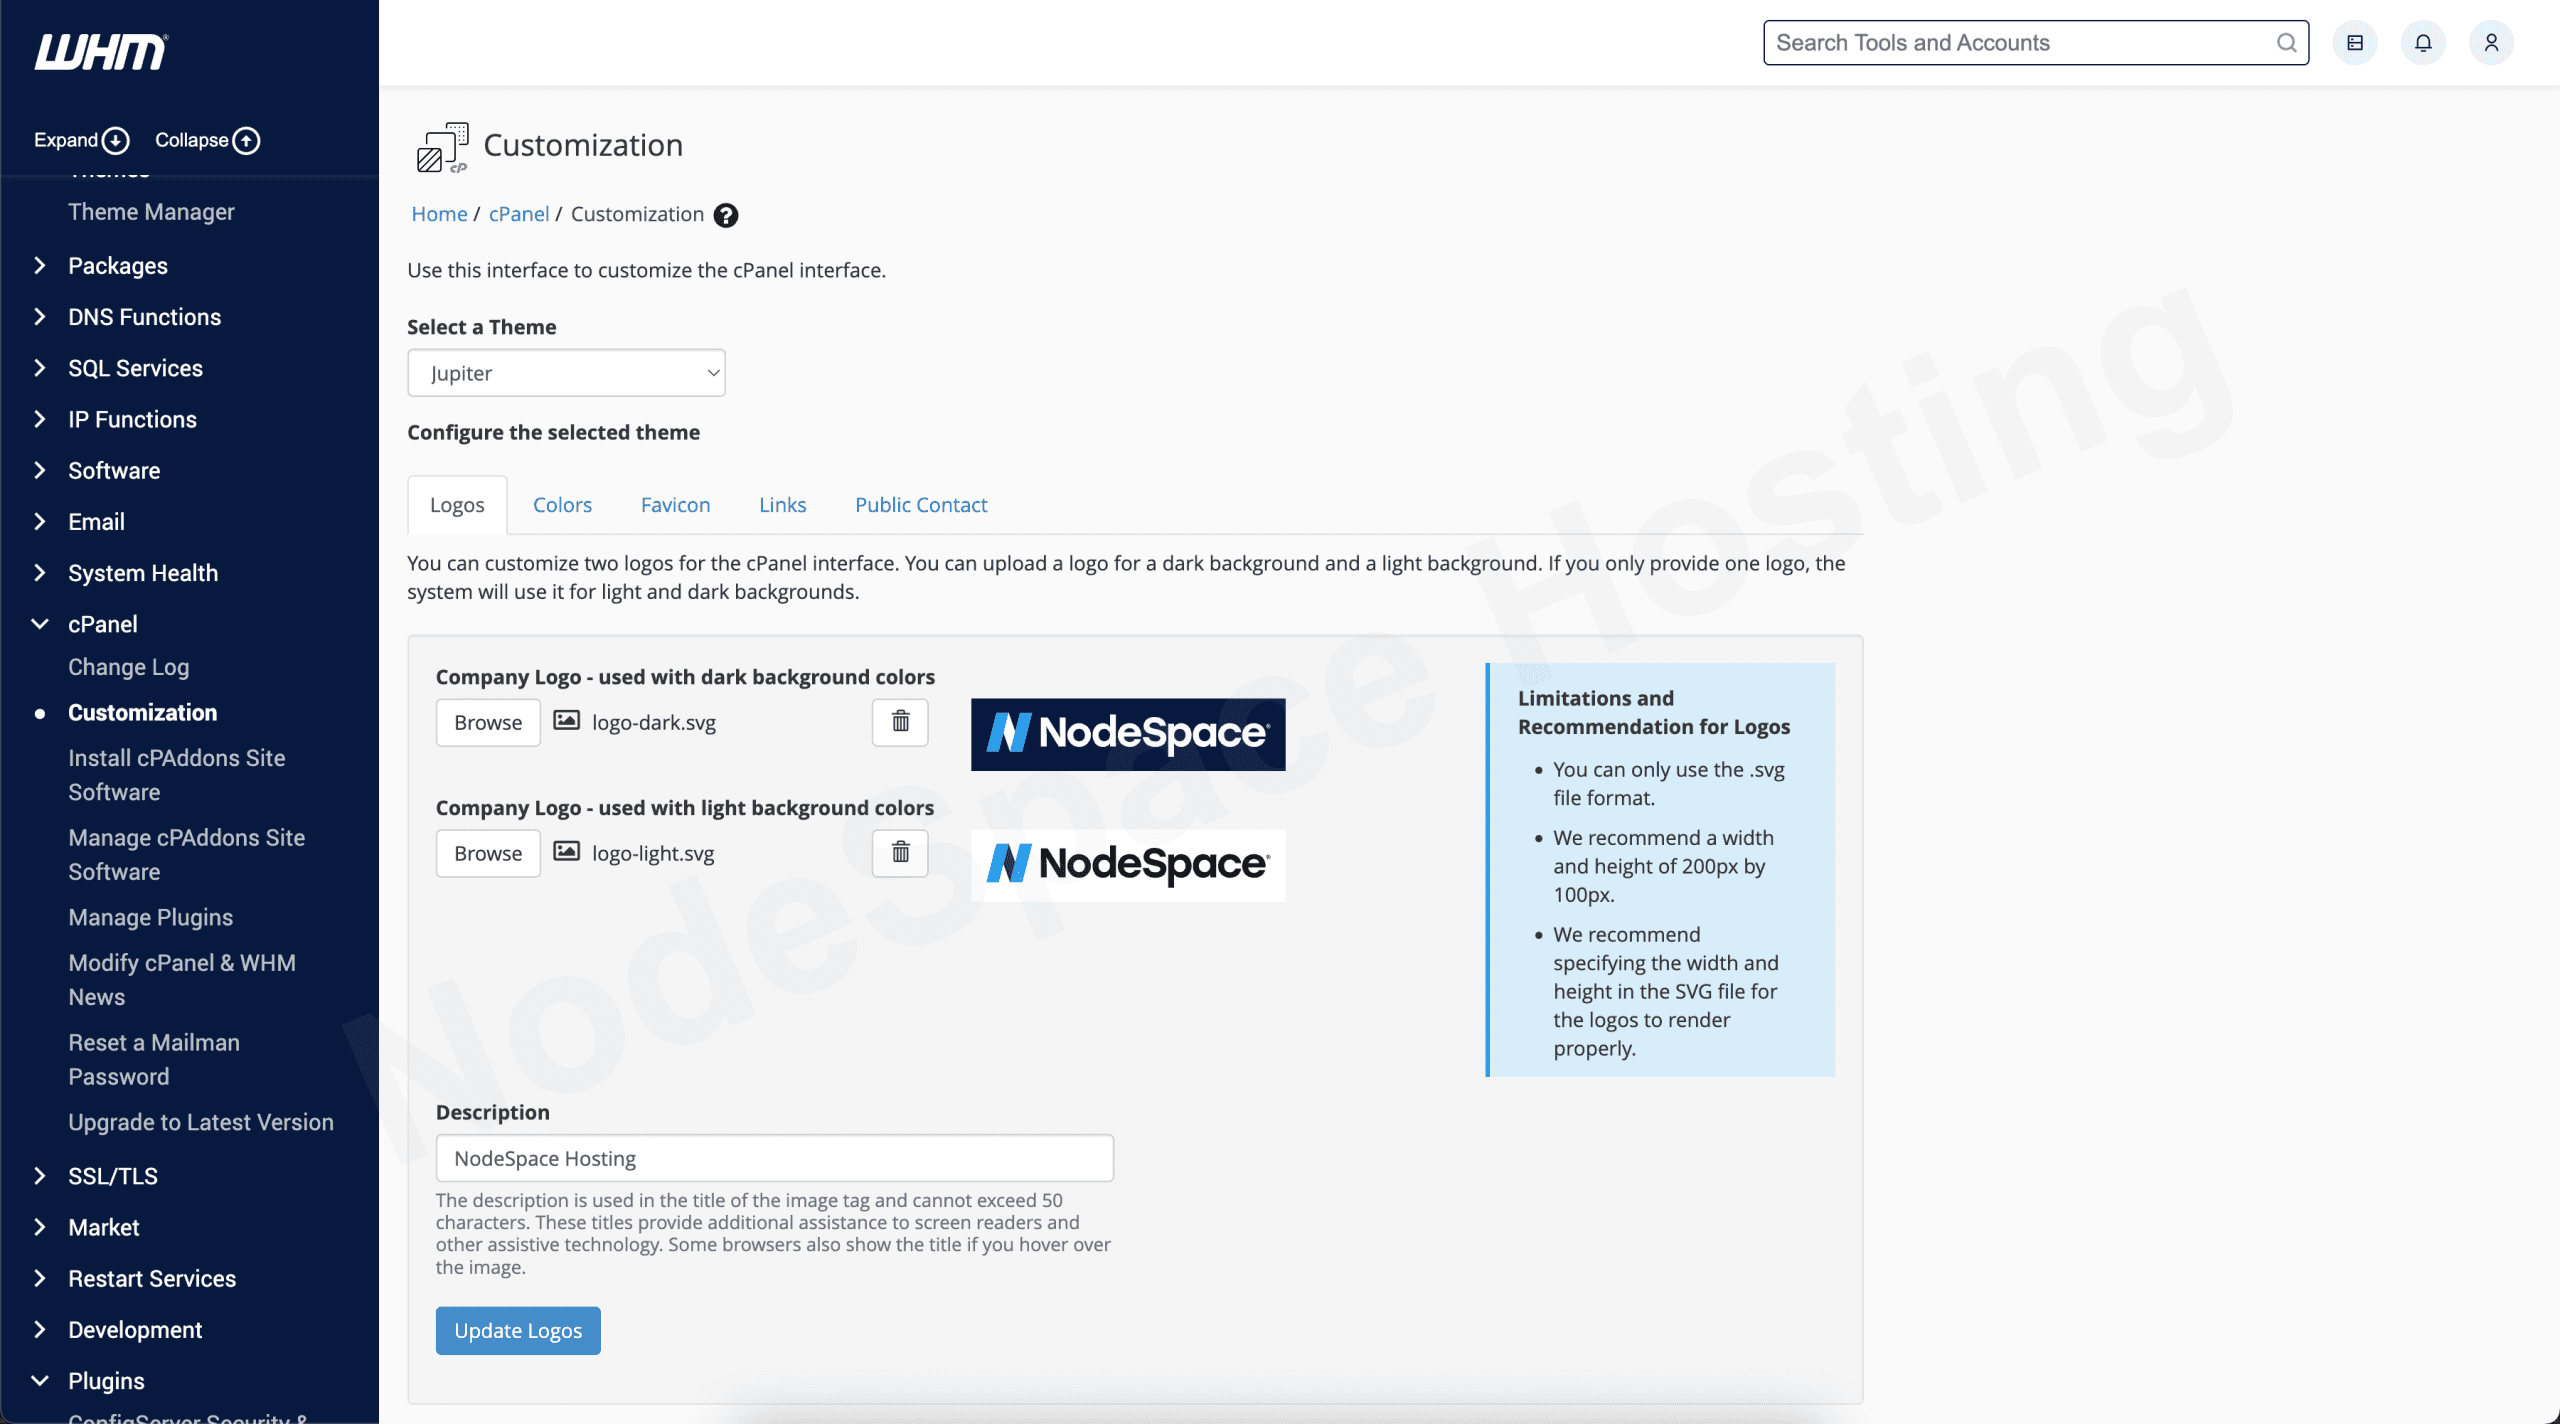Screen dimensions: 2560x1424
Task: Click the light background NodeSpace logo preview
Action: point(1128,865)
